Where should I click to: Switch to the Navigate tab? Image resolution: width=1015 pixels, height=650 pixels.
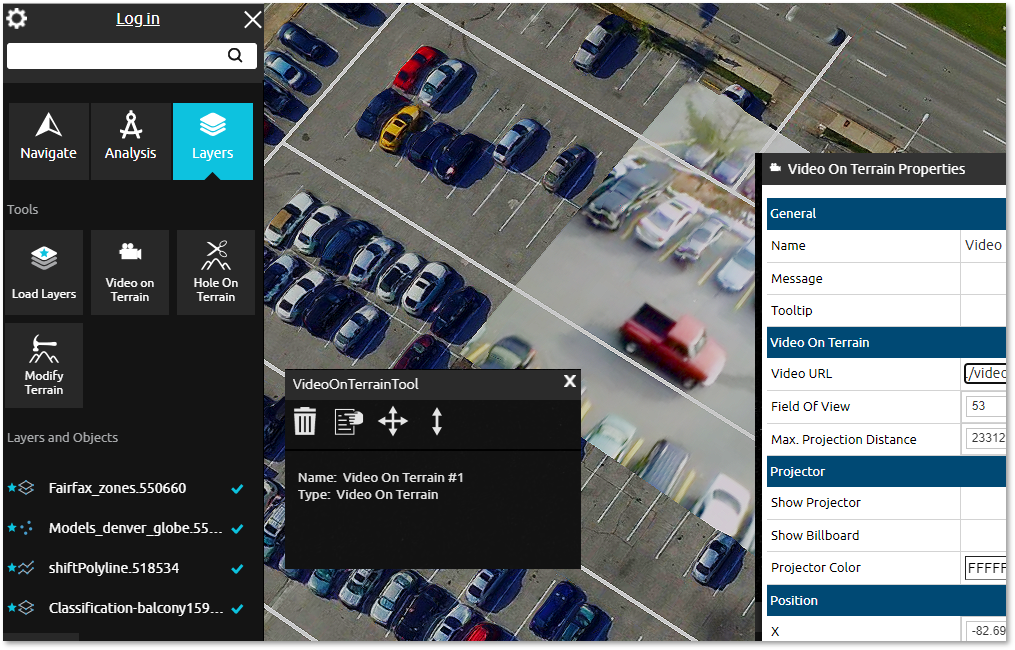coord(48,140)
